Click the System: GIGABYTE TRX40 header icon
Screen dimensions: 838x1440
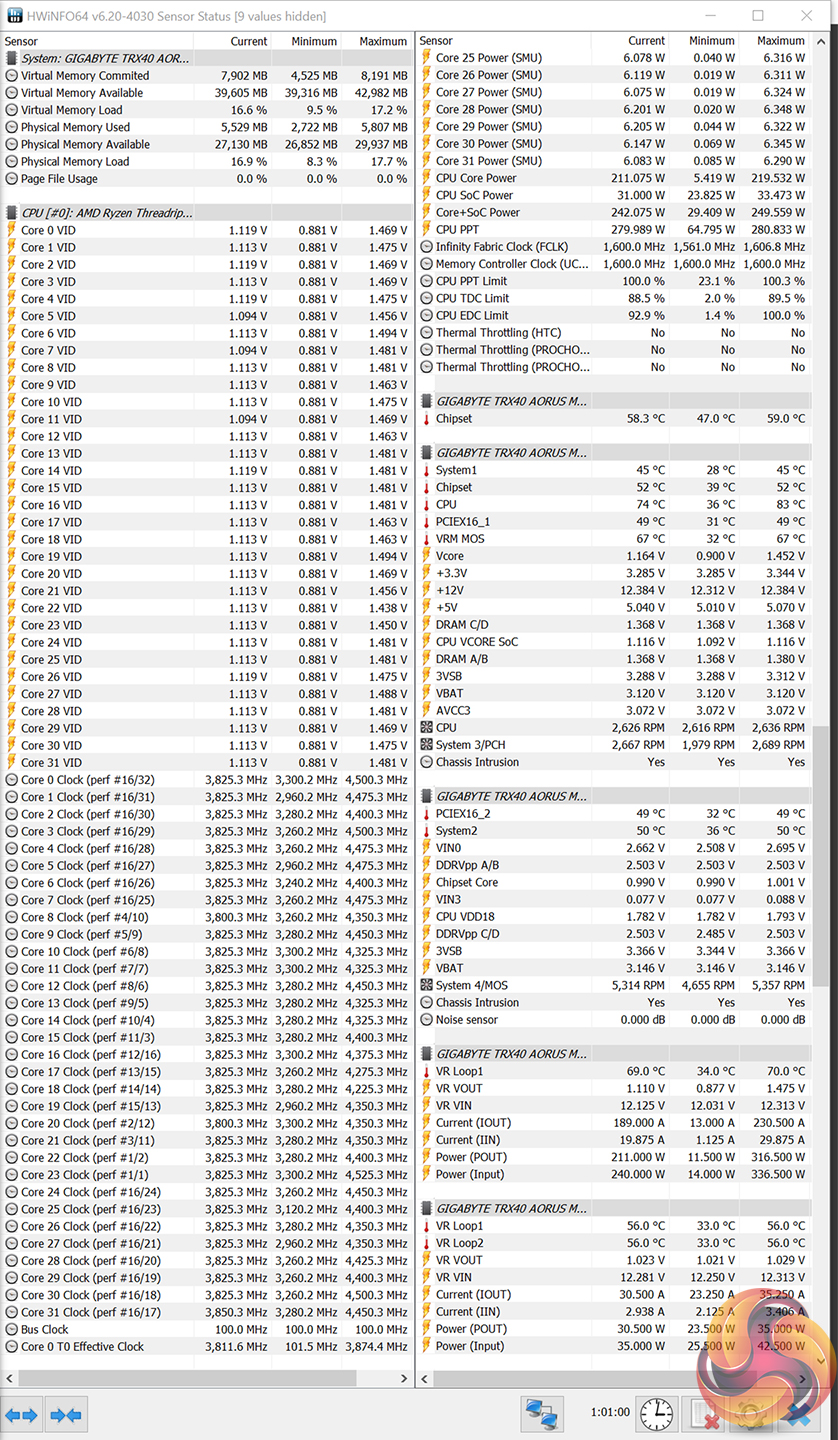12,58
